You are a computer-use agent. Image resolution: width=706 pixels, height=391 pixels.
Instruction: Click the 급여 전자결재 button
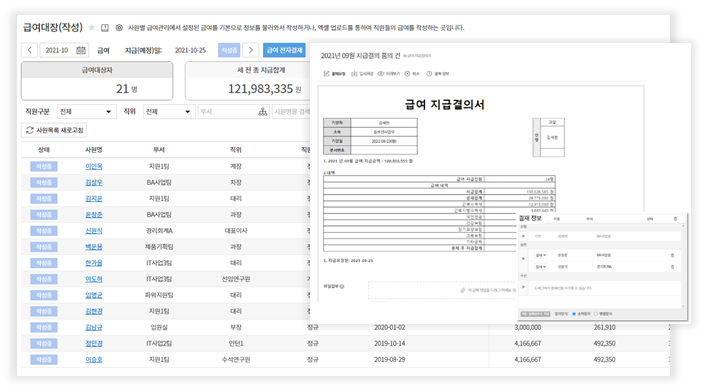pyautogui.click(x=285, y=50)
